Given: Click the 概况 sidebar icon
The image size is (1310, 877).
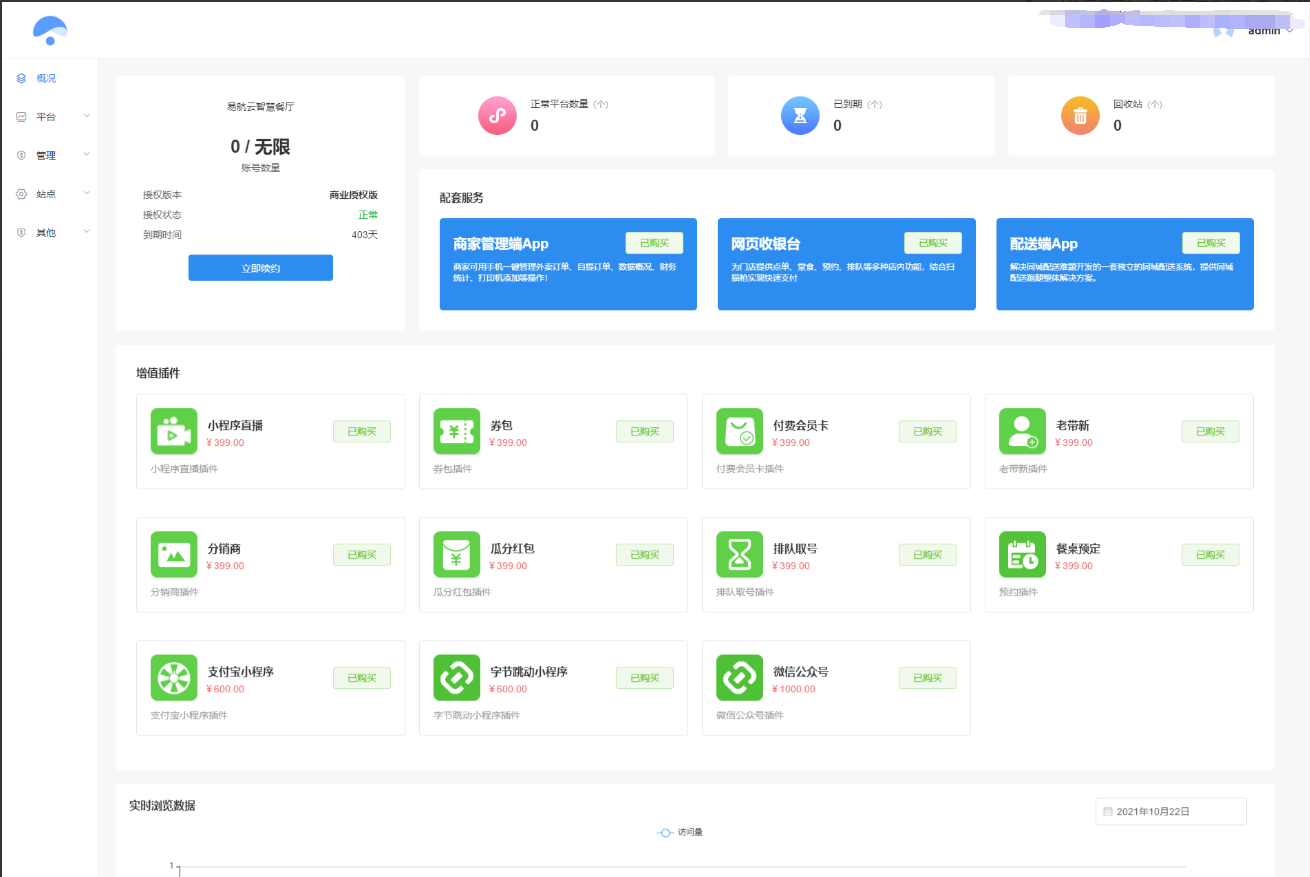Looking at the screenshot, I should click(21, 78).
